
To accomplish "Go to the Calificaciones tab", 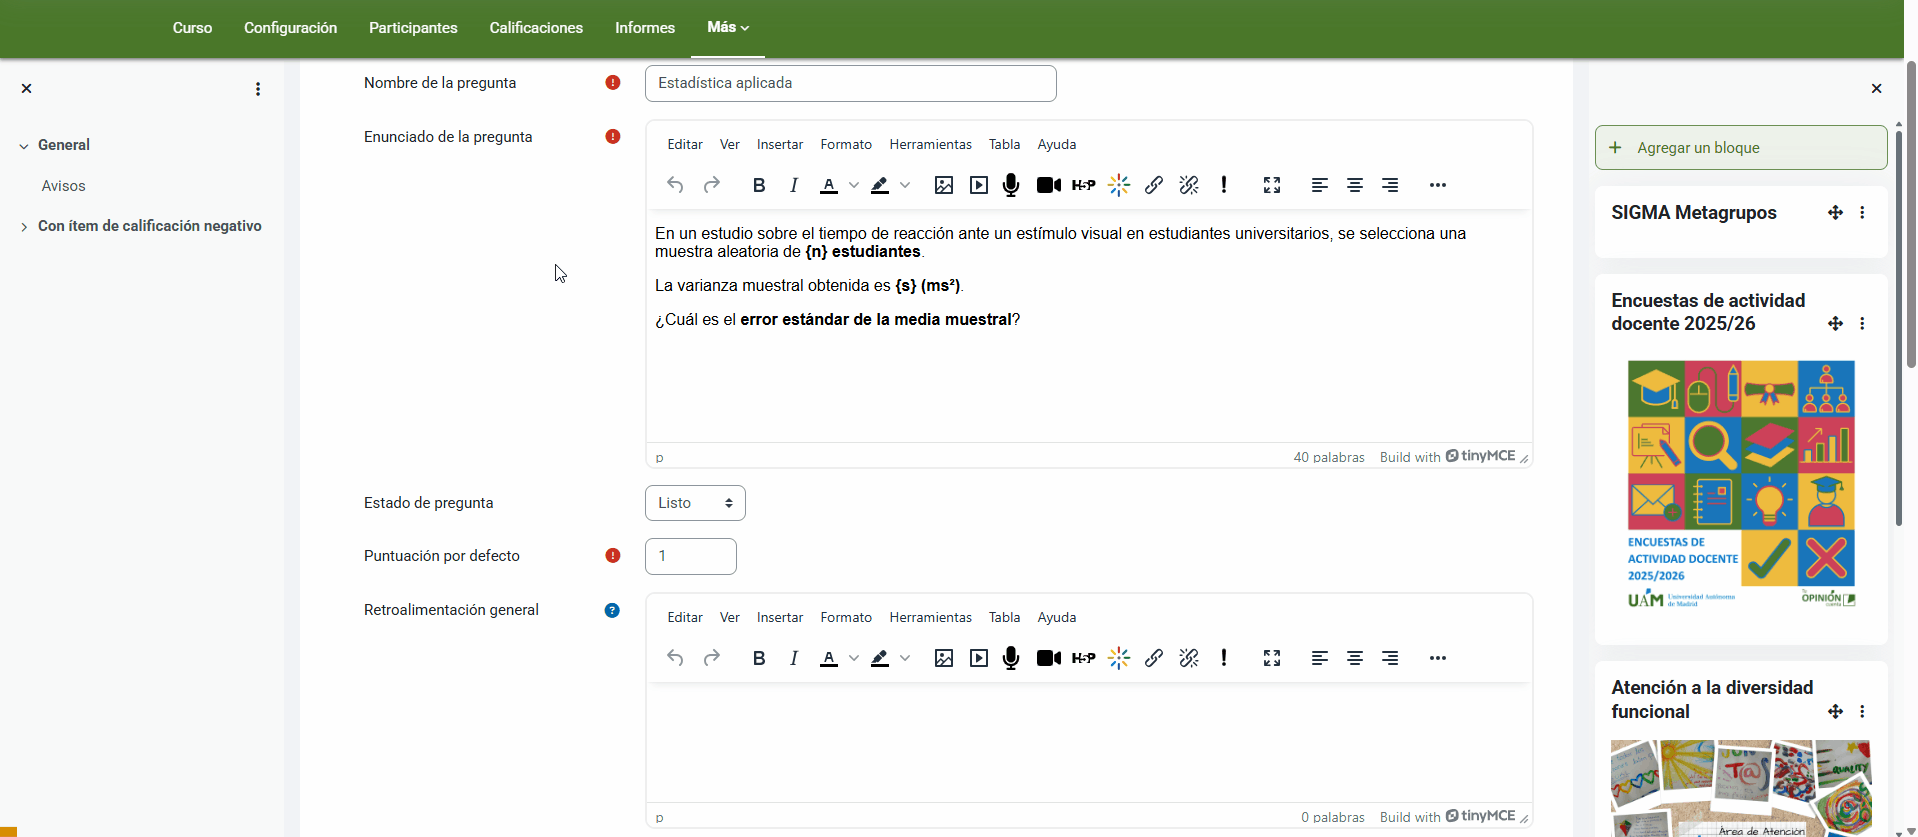I will [x=536, y=28].
